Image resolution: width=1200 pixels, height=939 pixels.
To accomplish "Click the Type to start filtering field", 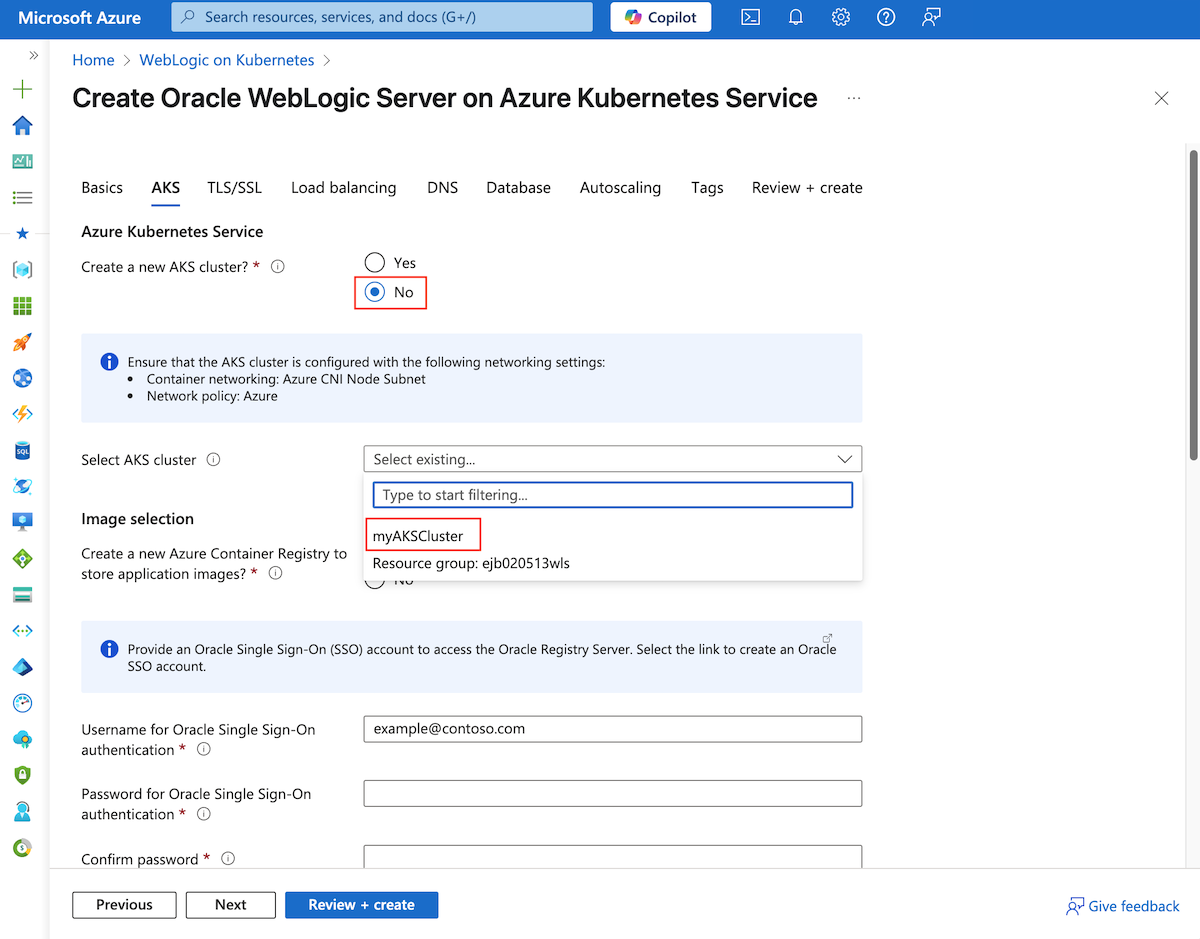I will coord(612,494).
